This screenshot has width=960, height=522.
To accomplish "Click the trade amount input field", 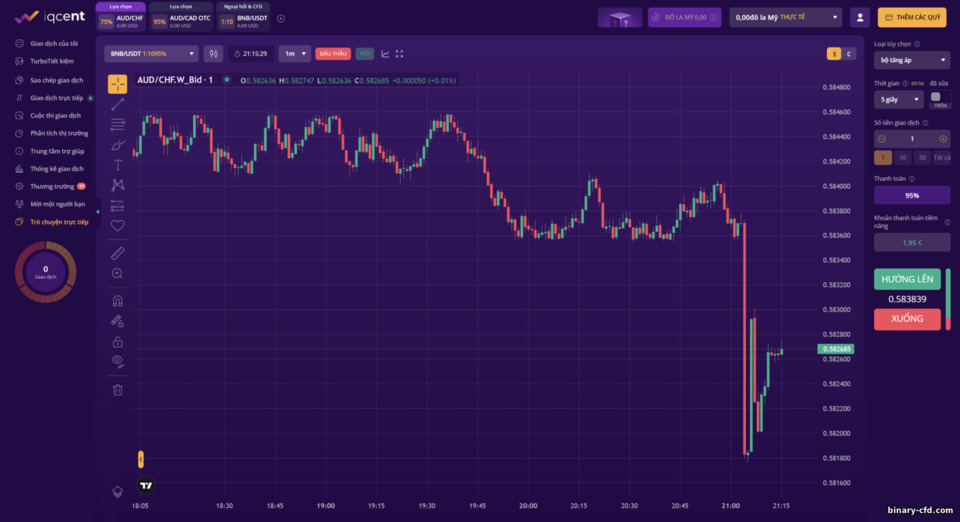I will point(912,139).
